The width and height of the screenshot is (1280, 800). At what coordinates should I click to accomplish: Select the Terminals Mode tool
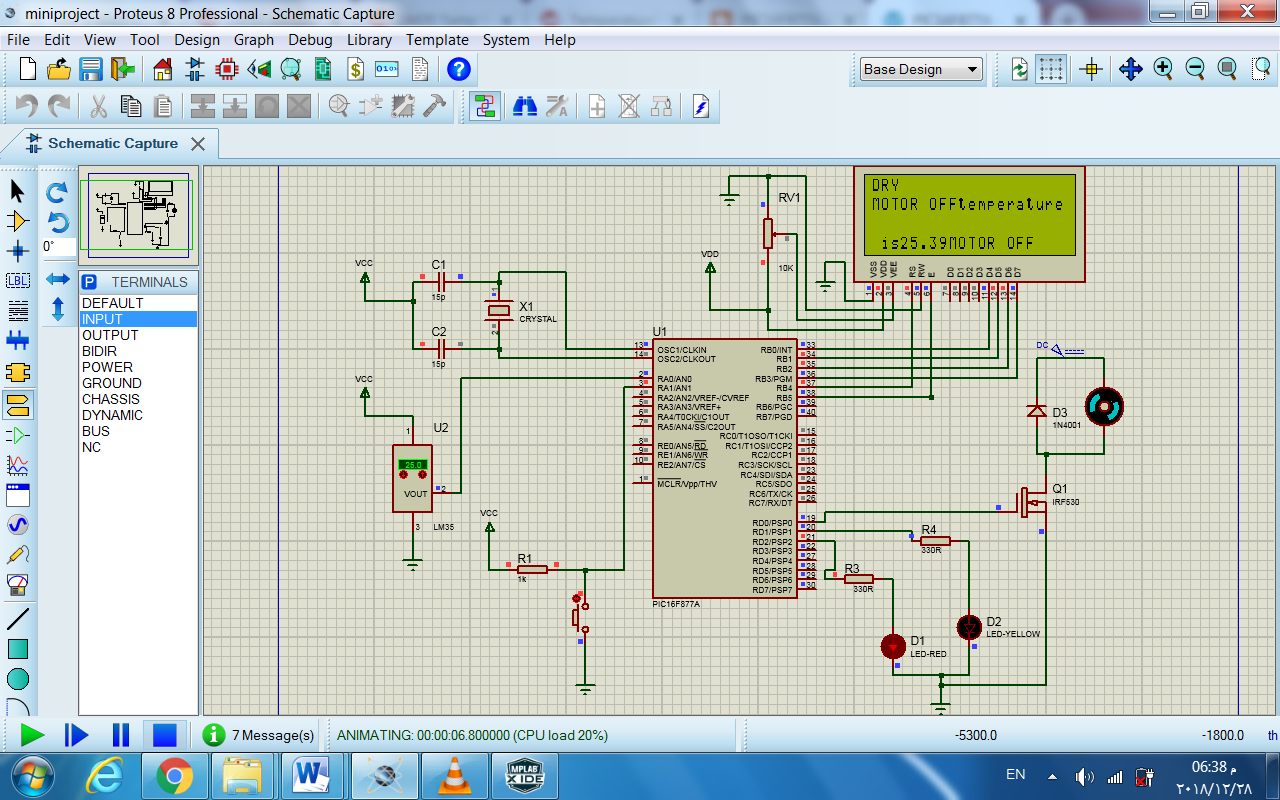click(17, 404)
